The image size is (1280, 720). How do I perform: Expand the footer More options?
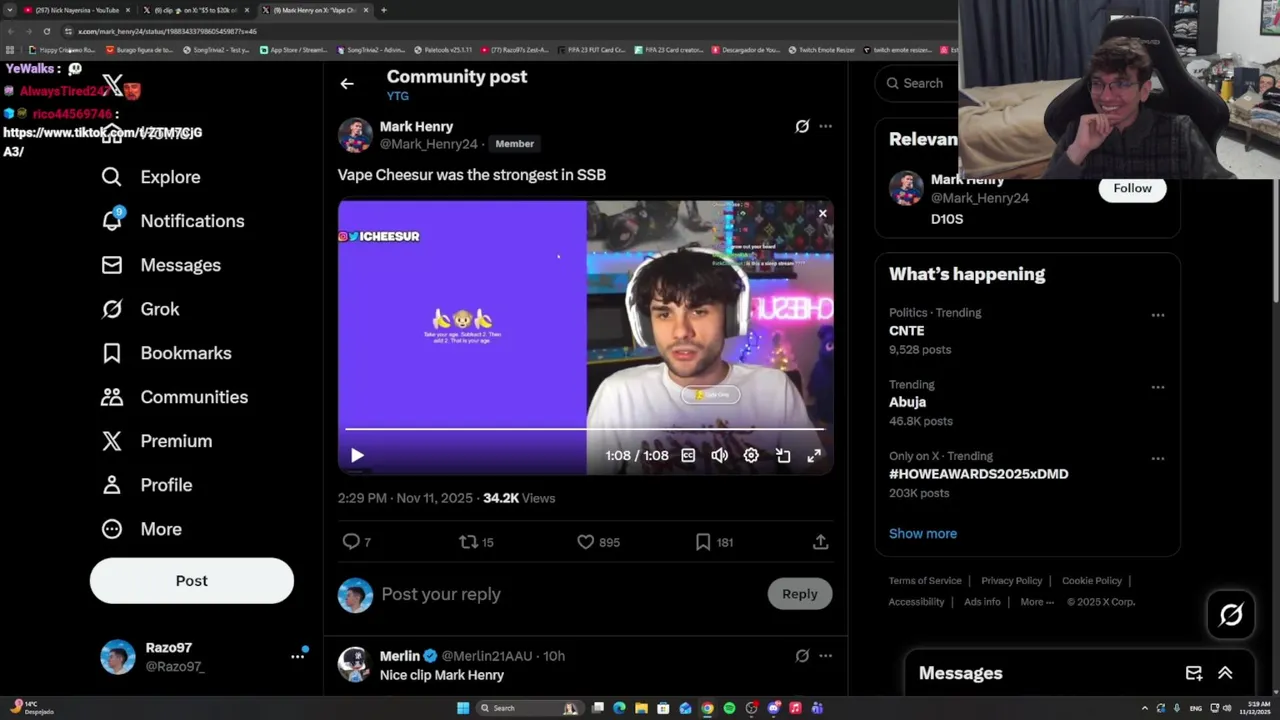coord(1036,602)
